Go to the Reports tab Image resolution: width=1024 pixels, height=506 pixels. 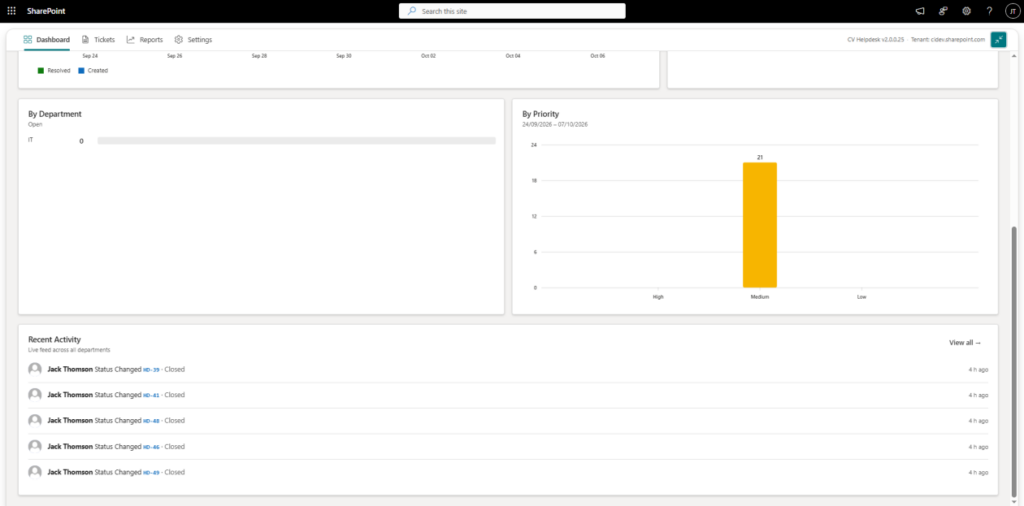[x=145, y=39]
